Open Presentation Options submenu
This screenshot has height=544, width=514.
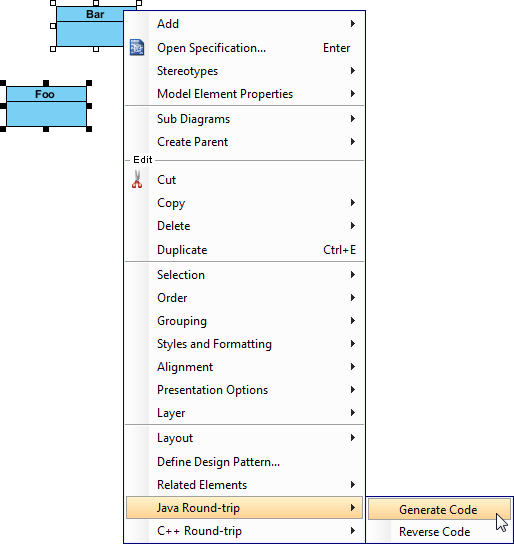click(x=244, y=390)
